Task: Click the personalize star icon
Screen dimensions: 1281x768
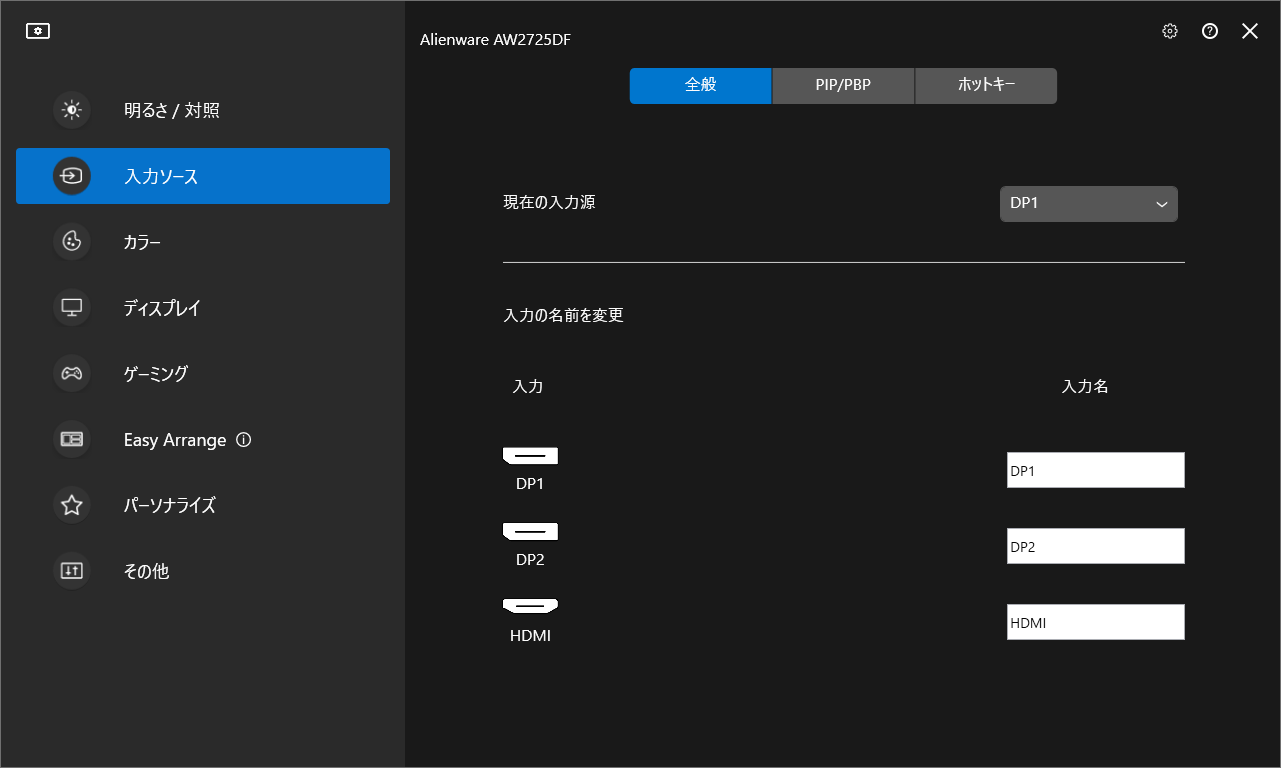Action: coord(72,505)
